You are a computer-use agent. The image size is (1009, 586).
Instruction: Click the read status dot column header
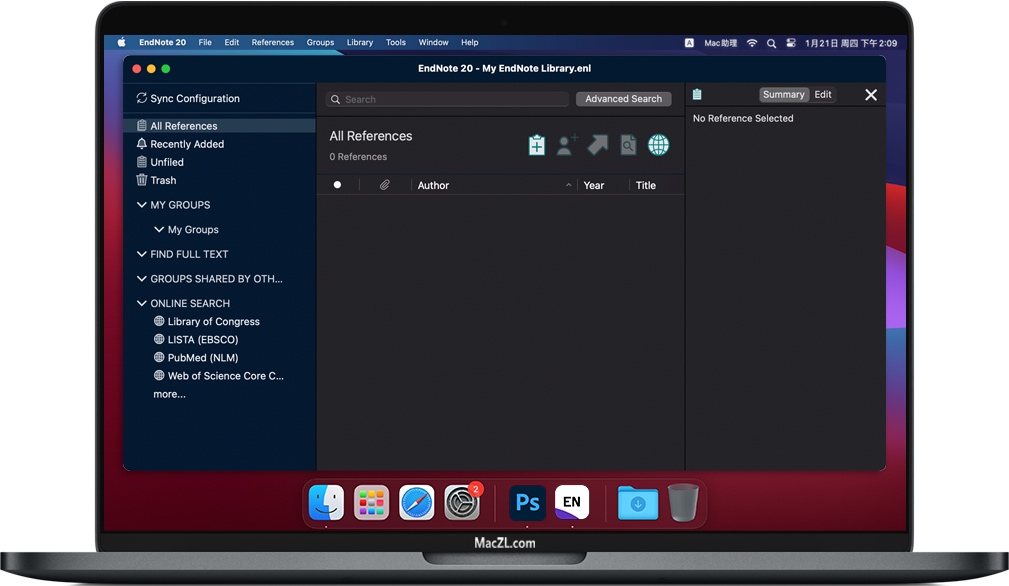[337, 185]
